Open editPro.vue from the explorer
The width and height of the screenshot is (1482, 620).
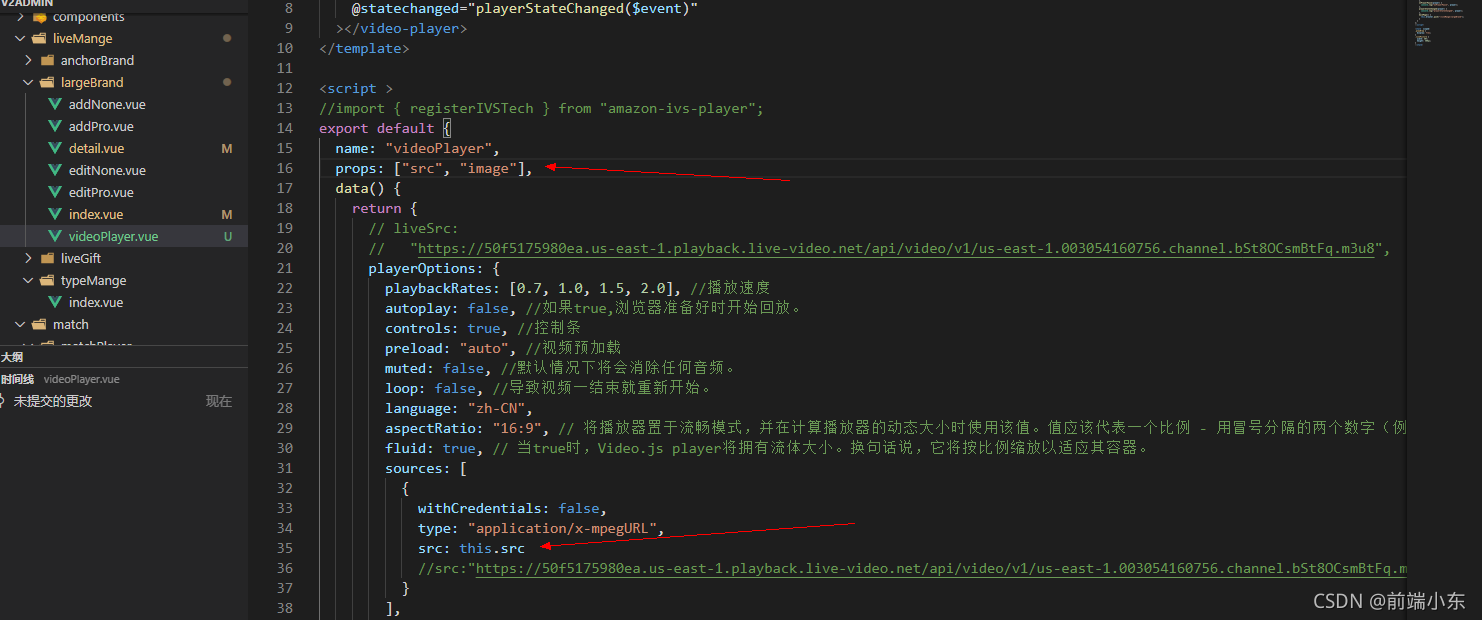[101, 193]
